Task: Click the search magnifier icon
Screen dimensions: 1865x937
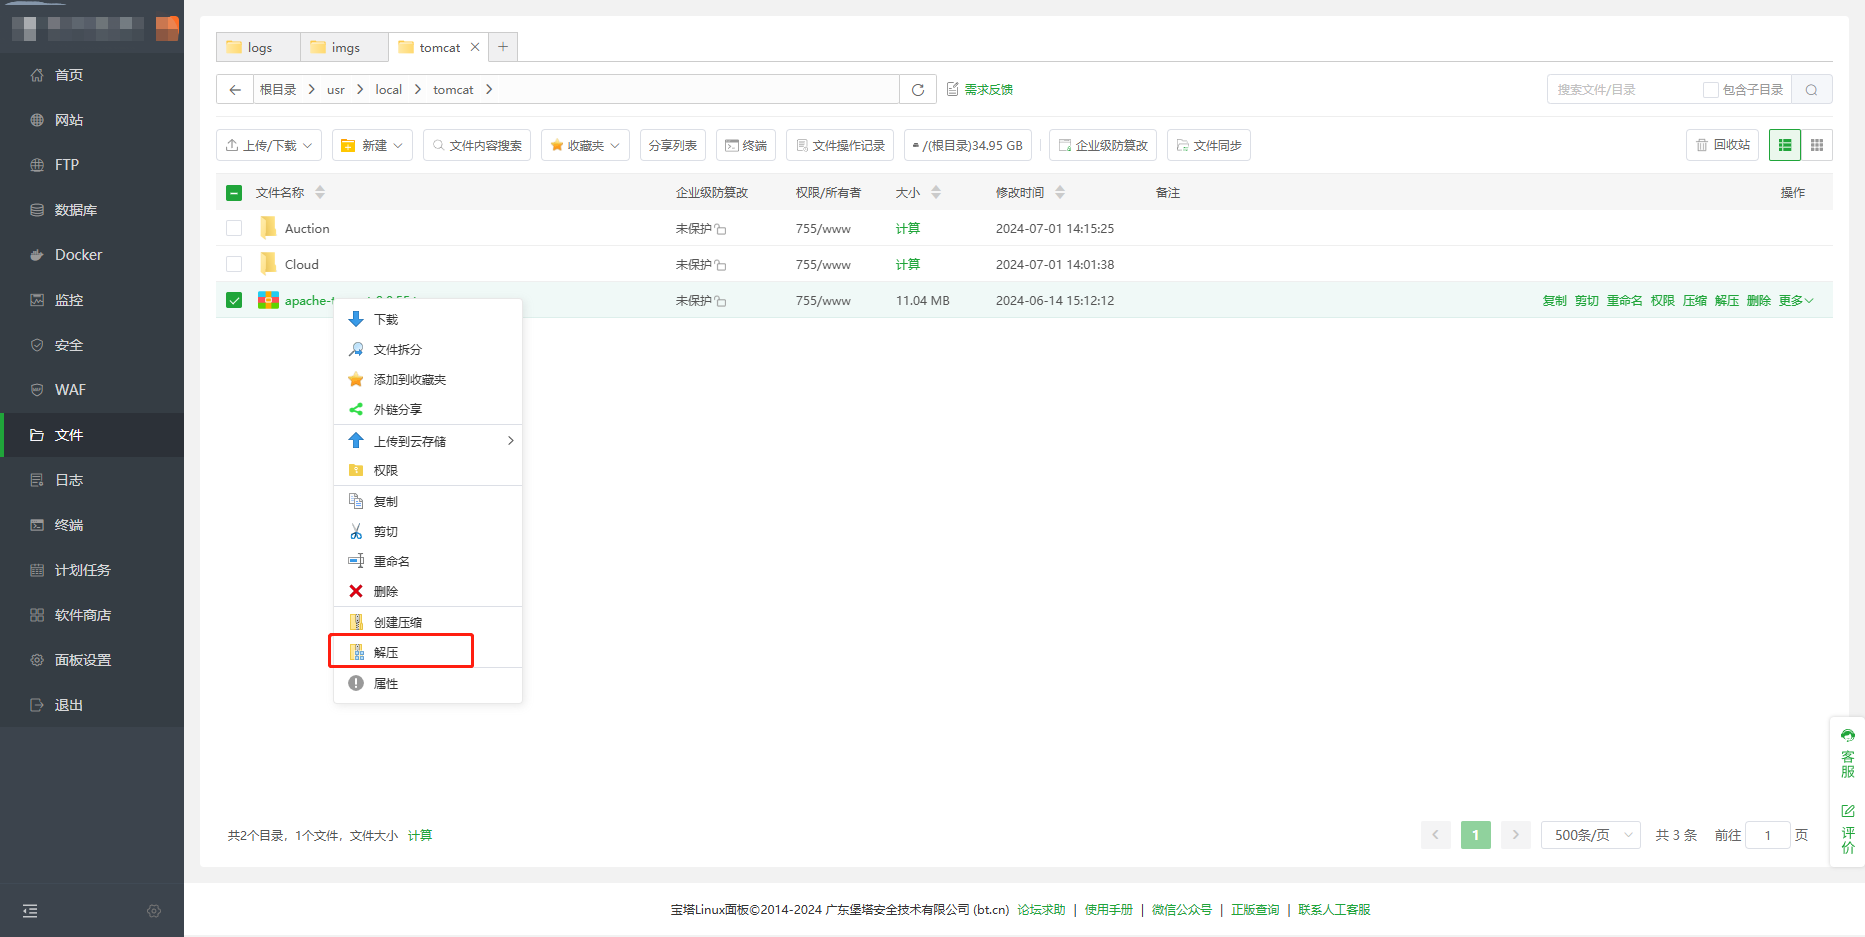Action: (1811, 90)
